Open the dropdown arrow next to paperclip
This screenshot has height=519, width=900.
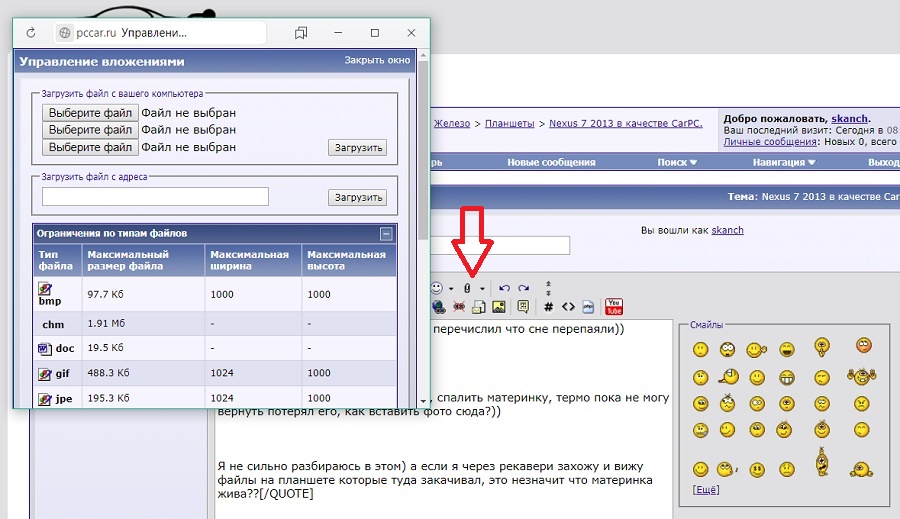(482, 289)
